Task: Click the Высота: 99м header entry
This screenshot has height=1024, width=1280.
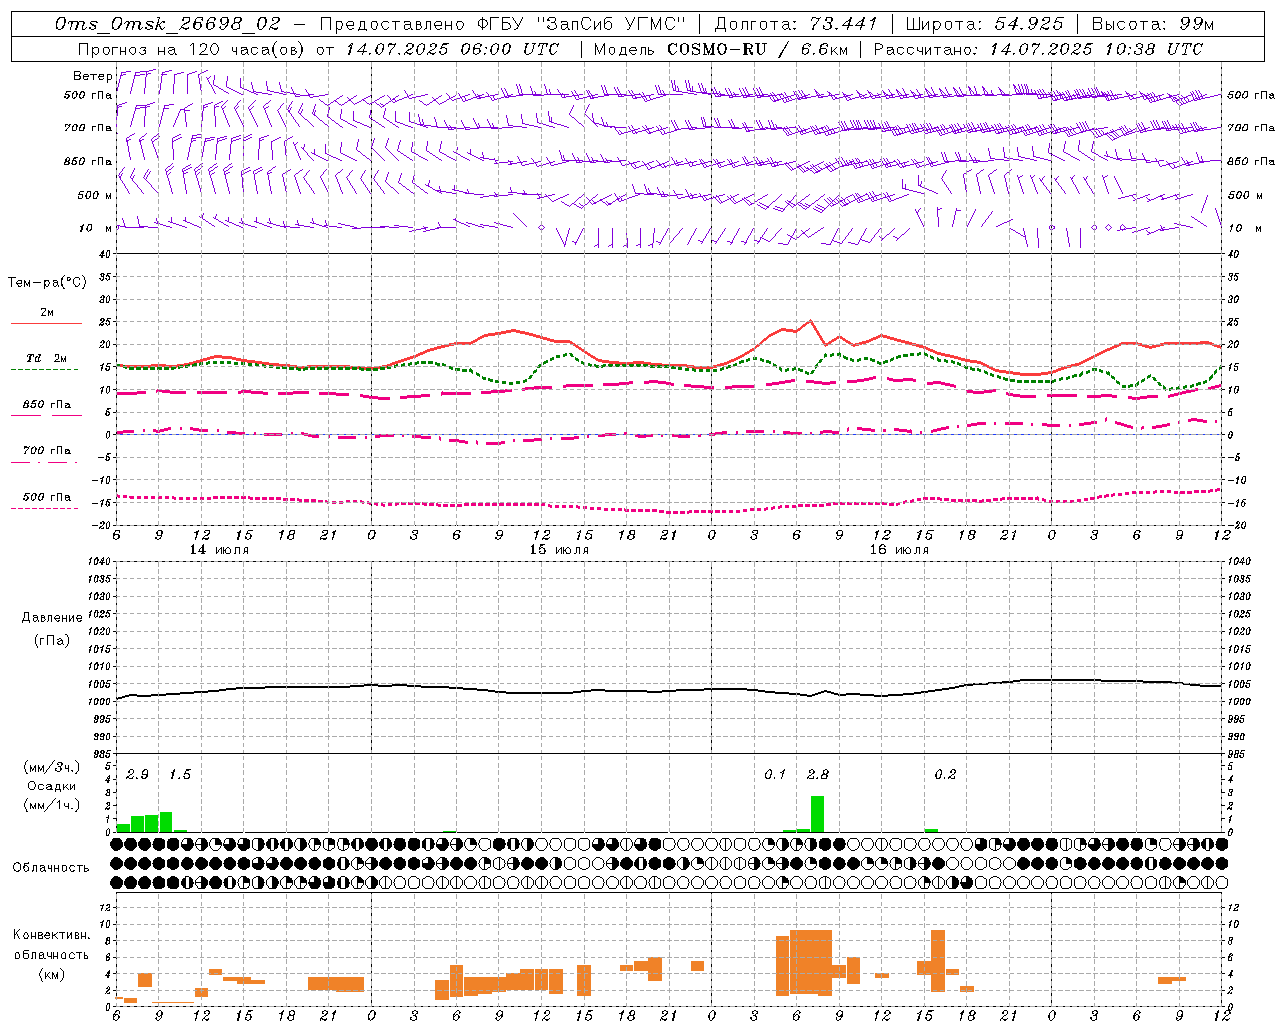Action: point(1153,24)
